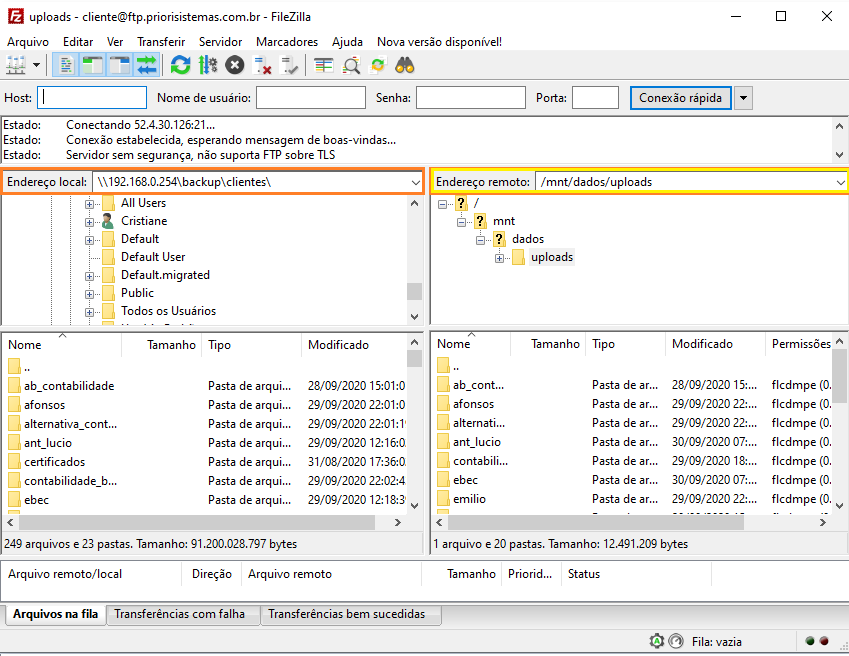Click the Direção column header in queue

click(x=212, y=574)
